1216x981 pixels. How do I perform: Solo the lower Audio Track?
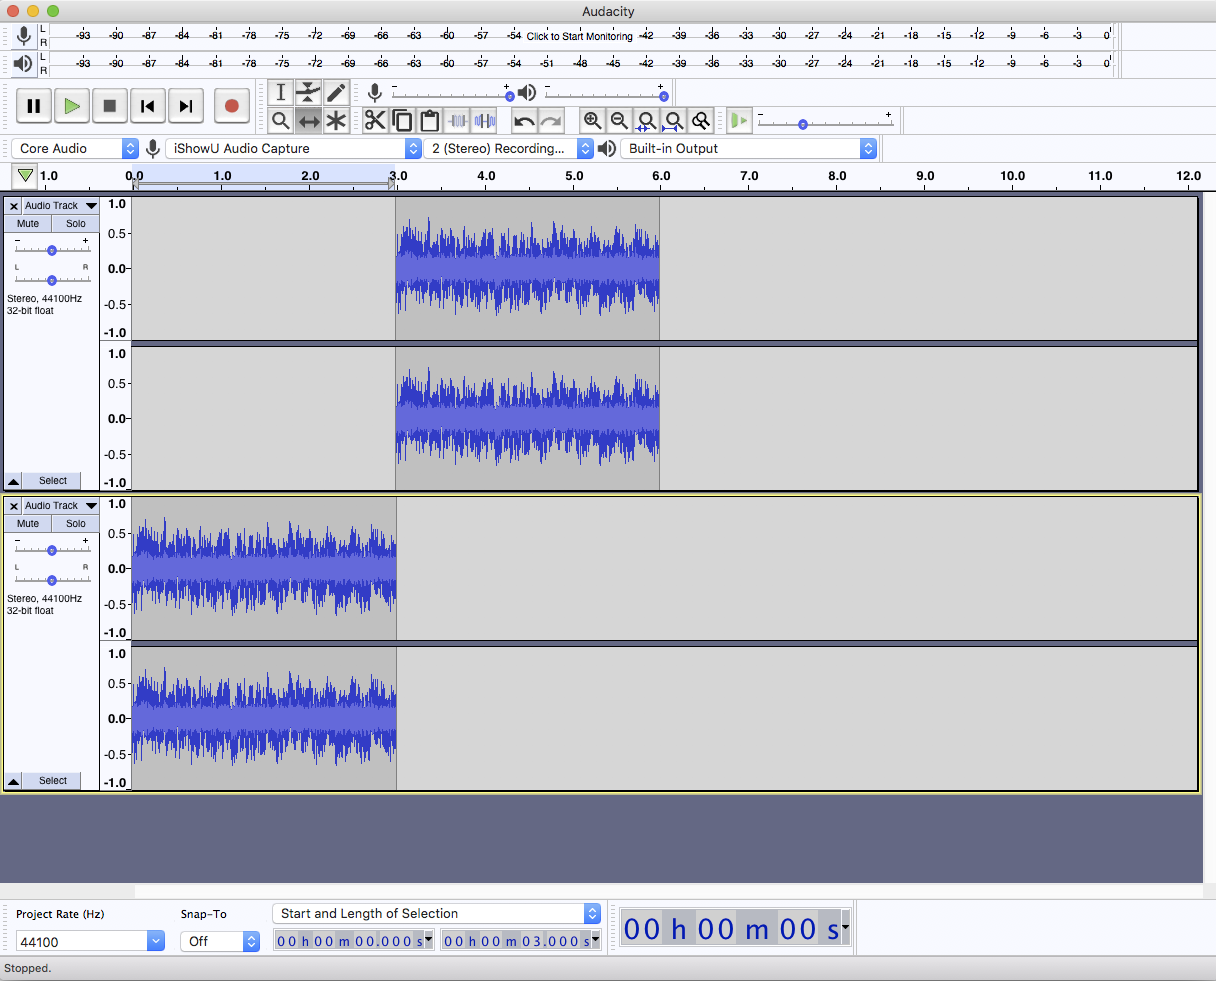(75, 523)
